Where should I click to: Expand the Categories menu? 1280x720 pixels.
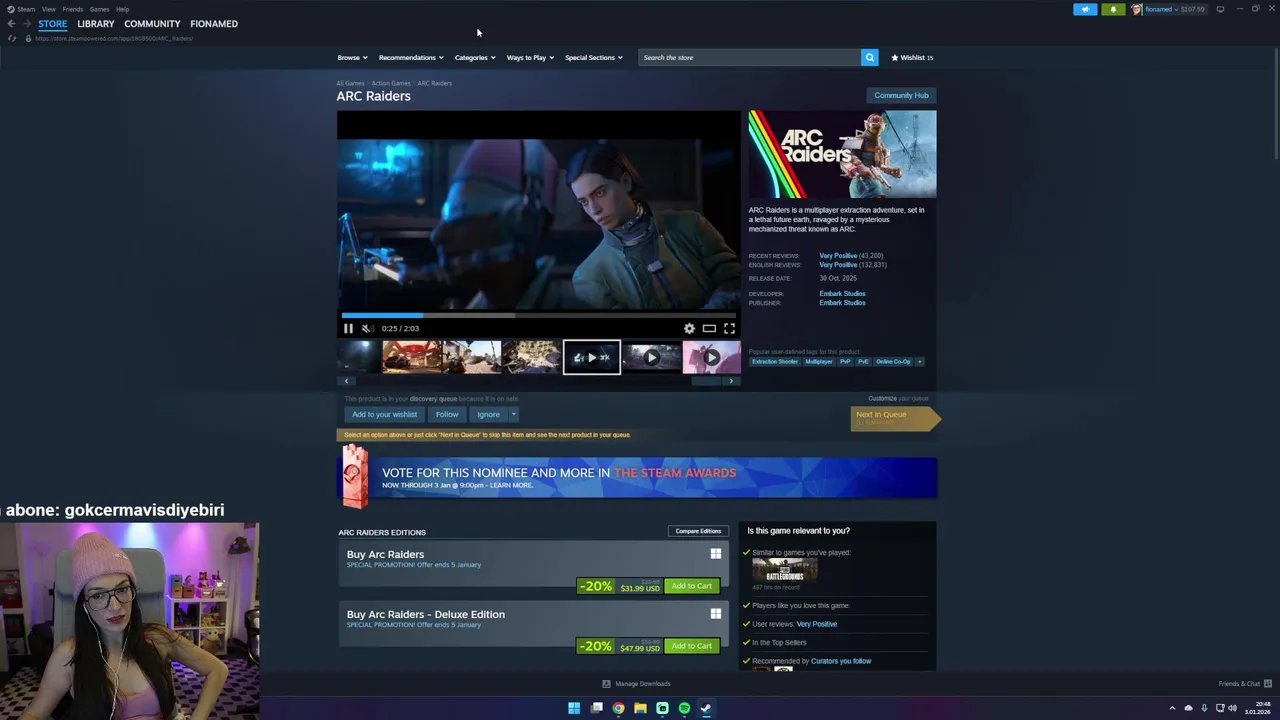pyautogui.click(x=475, y=57)
